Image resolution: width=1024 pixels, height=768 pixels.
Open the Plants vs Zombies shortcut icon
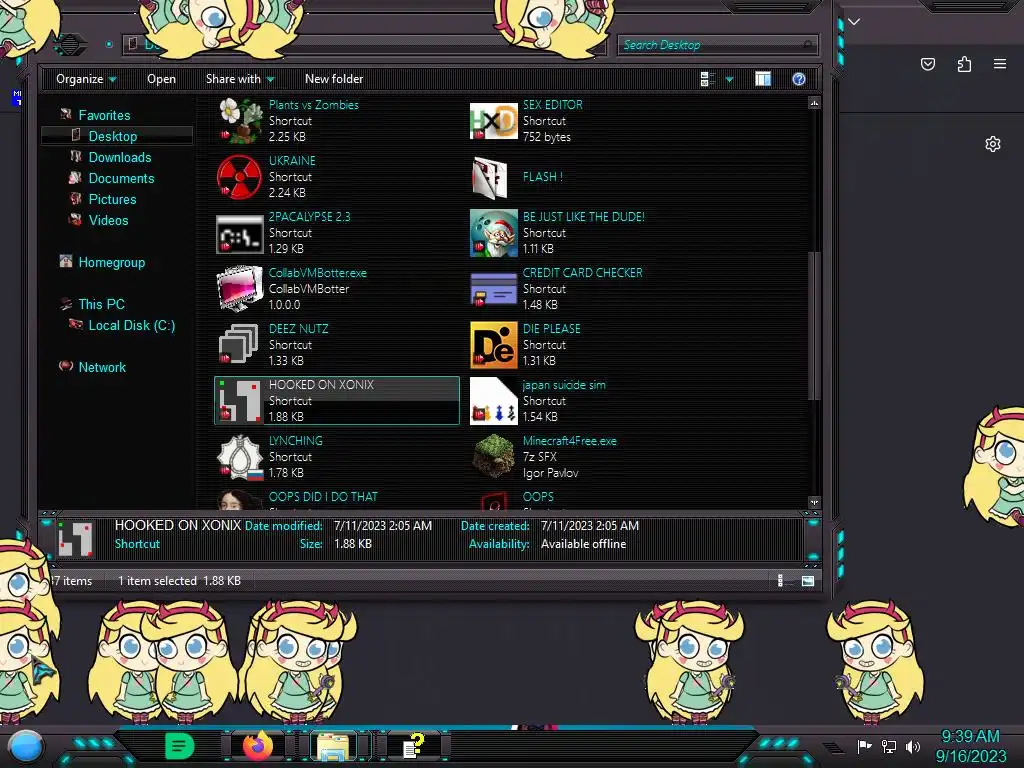coord(240,120)
